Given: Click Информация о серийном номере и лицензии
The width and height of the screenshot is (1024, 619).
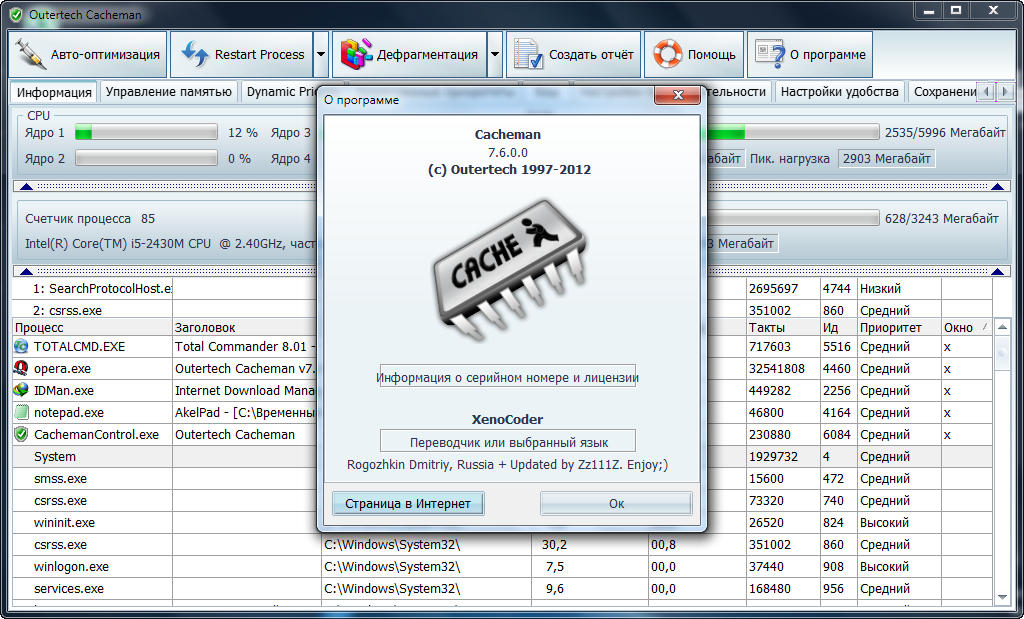Looking at the screenshot, I should [x=507, y=378].
